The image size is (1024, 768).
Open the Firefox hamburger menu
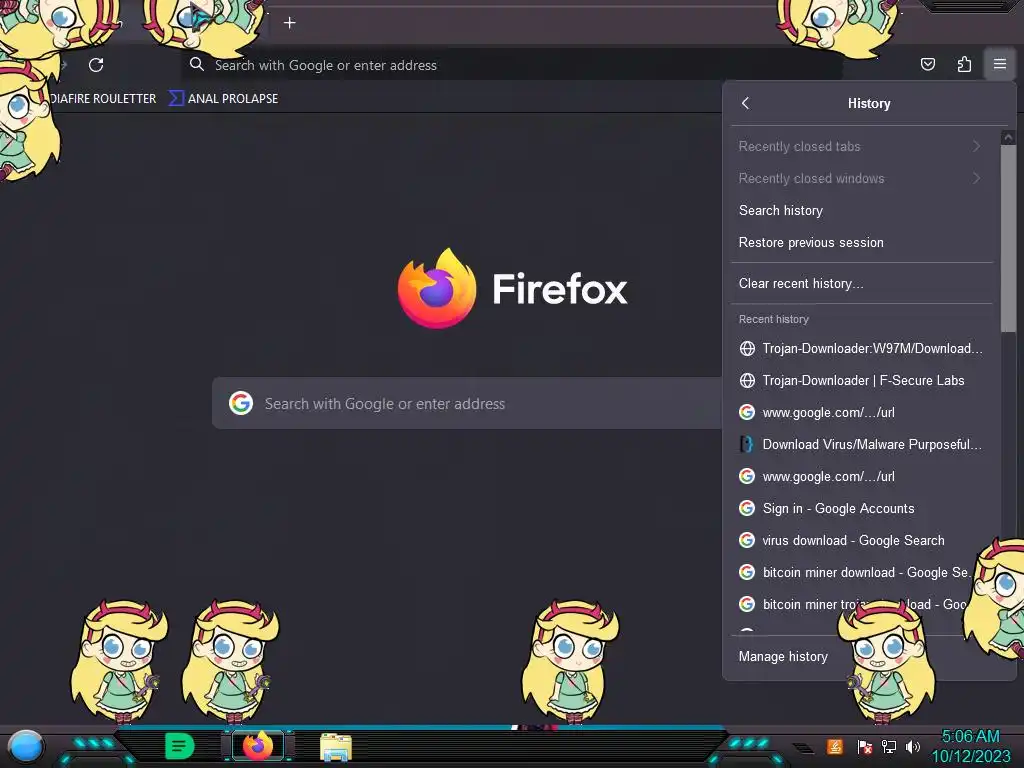tap(1000, 64)
